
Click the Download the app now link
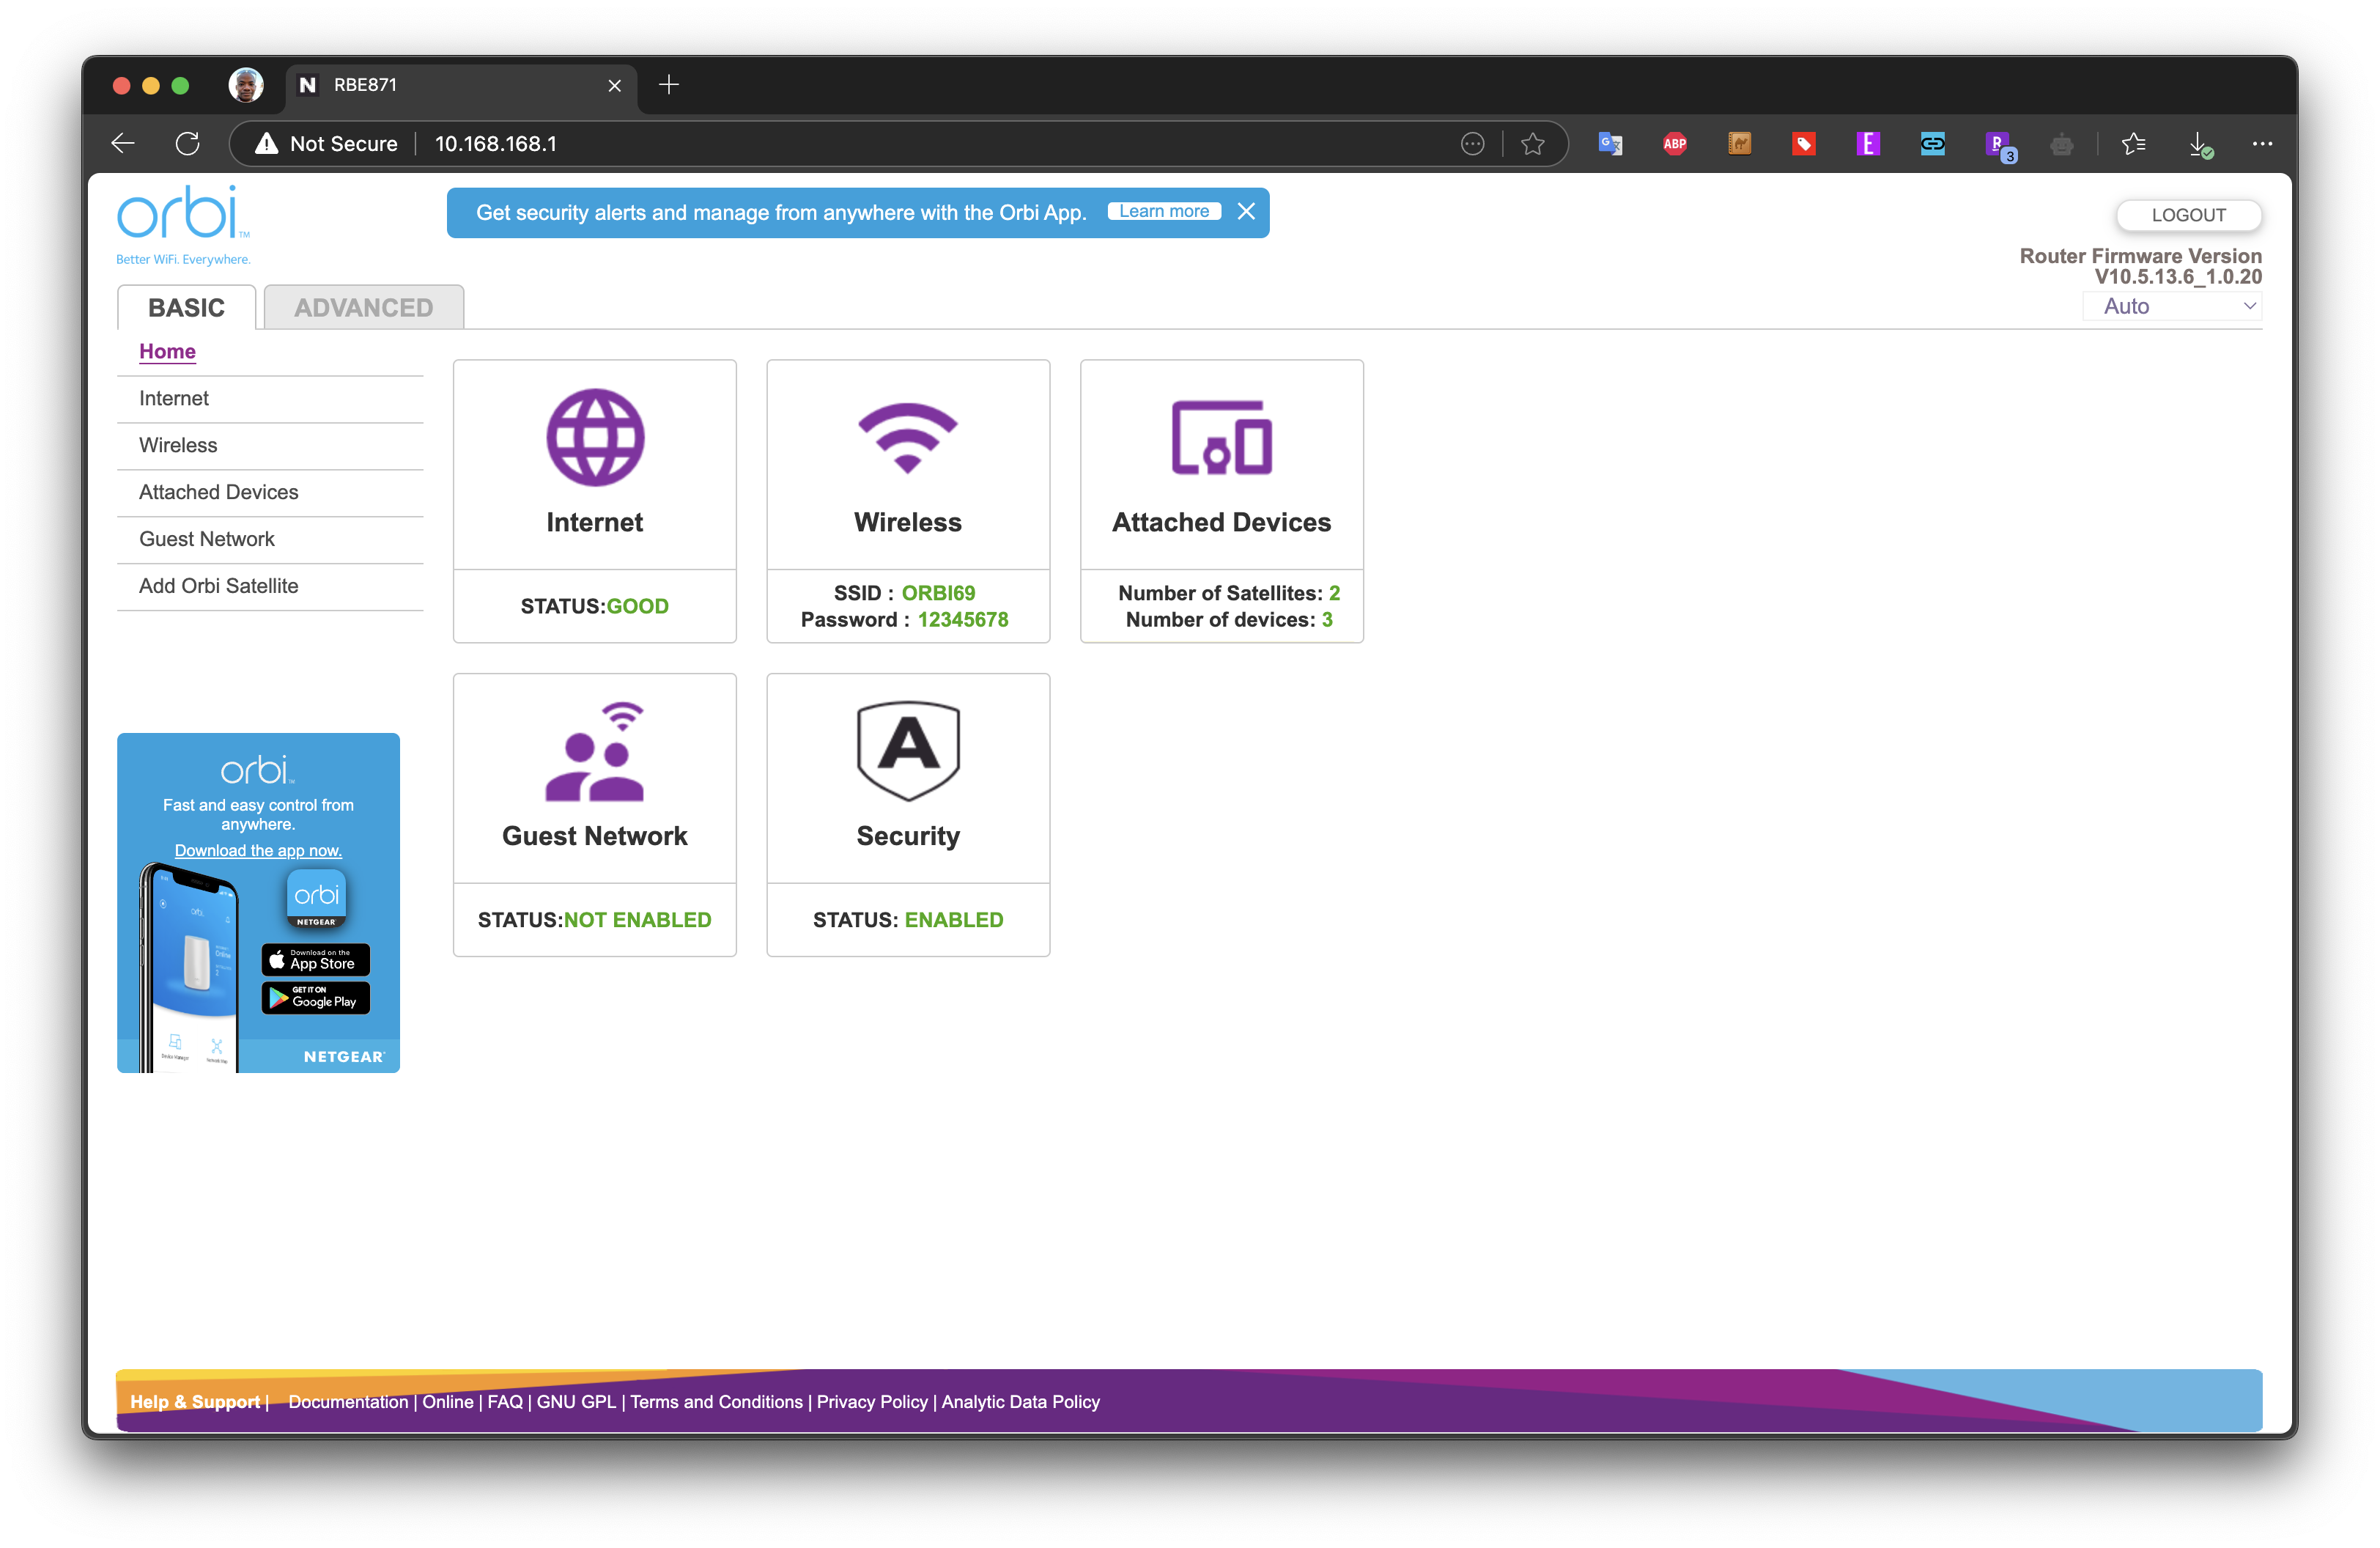(258, 851)
